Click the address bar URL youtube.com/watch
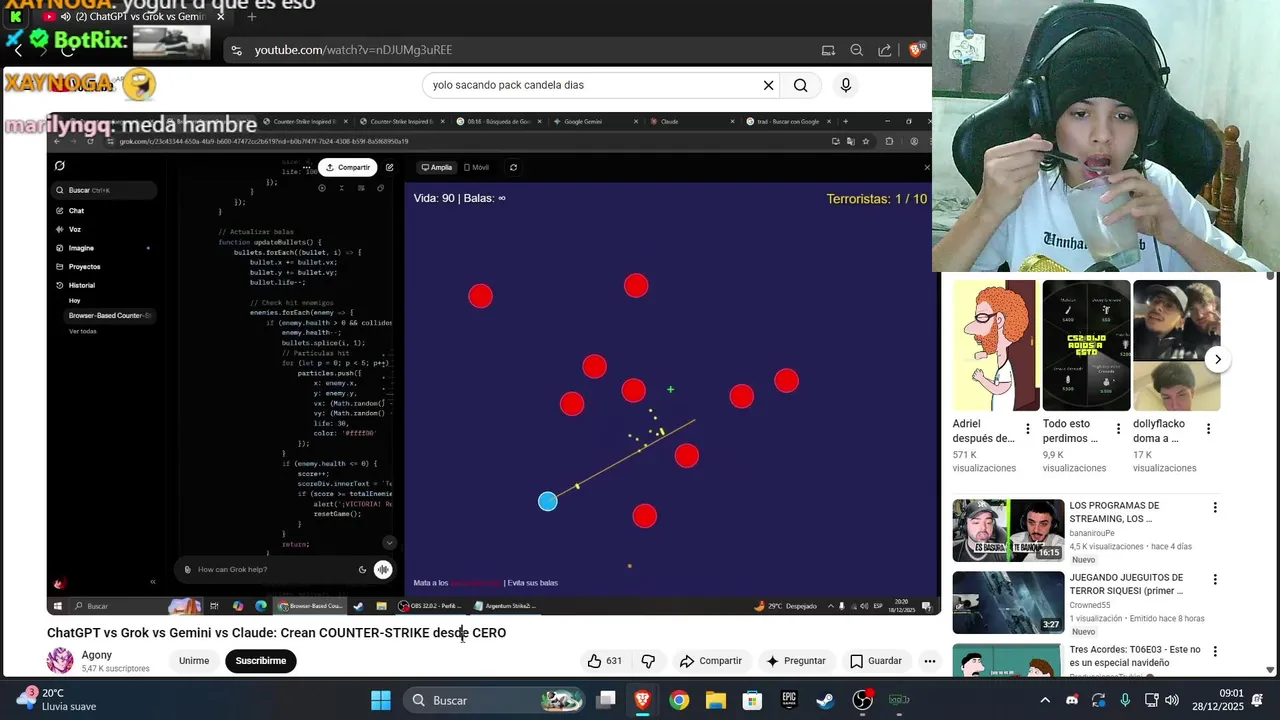The width and height of the screenshot is (1280, 720). 353,50
